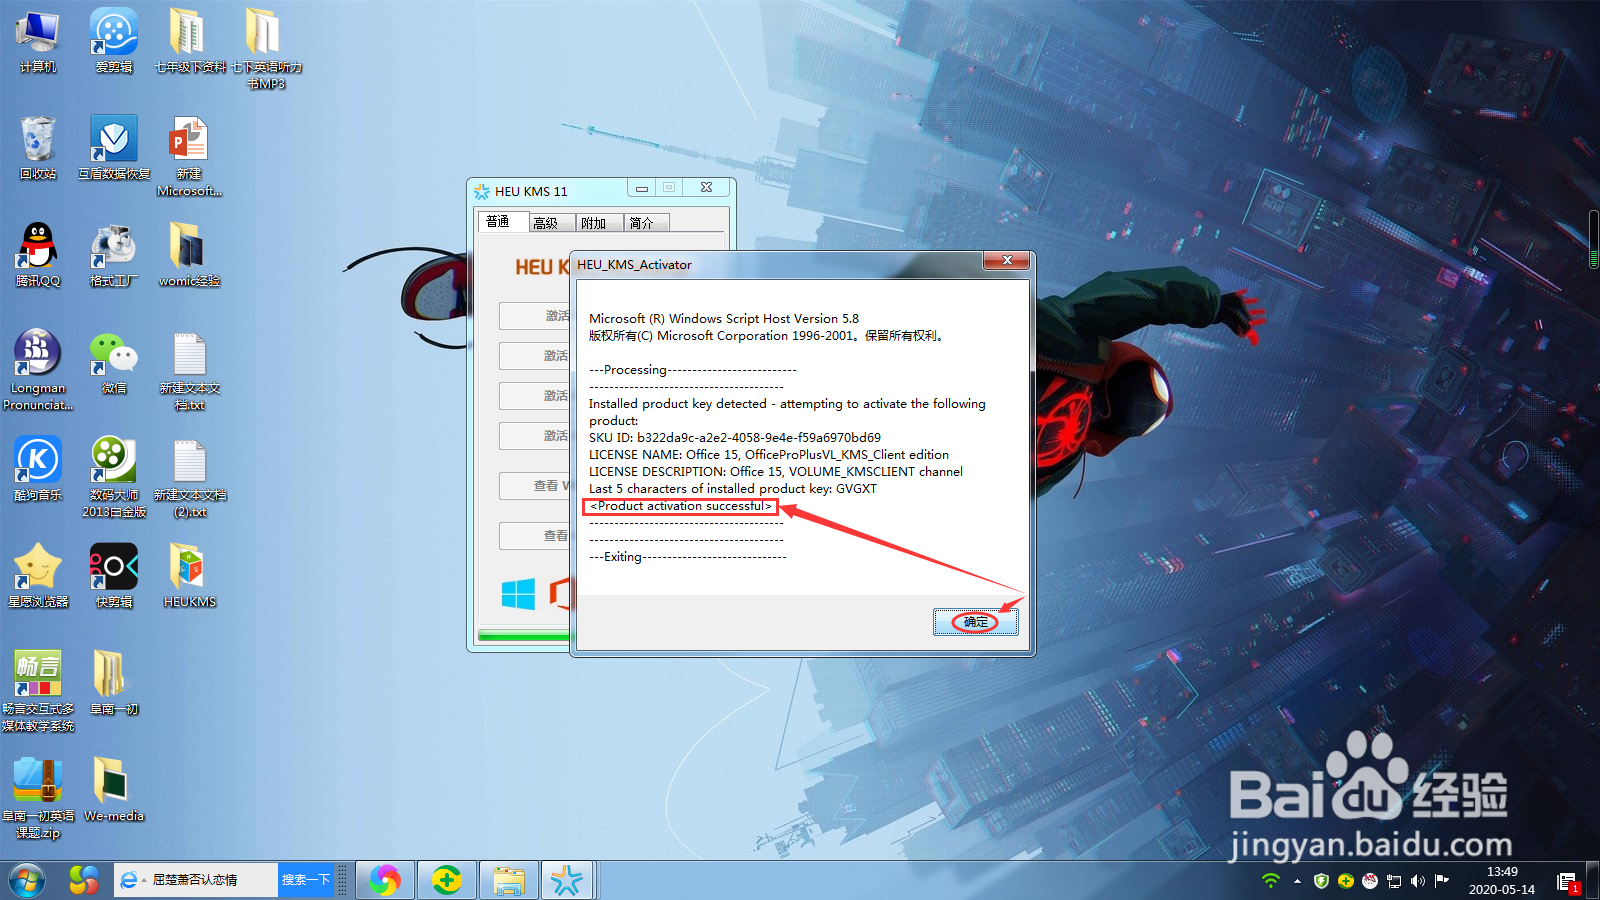Open the File Explorer taskbar button

[509, 880]
